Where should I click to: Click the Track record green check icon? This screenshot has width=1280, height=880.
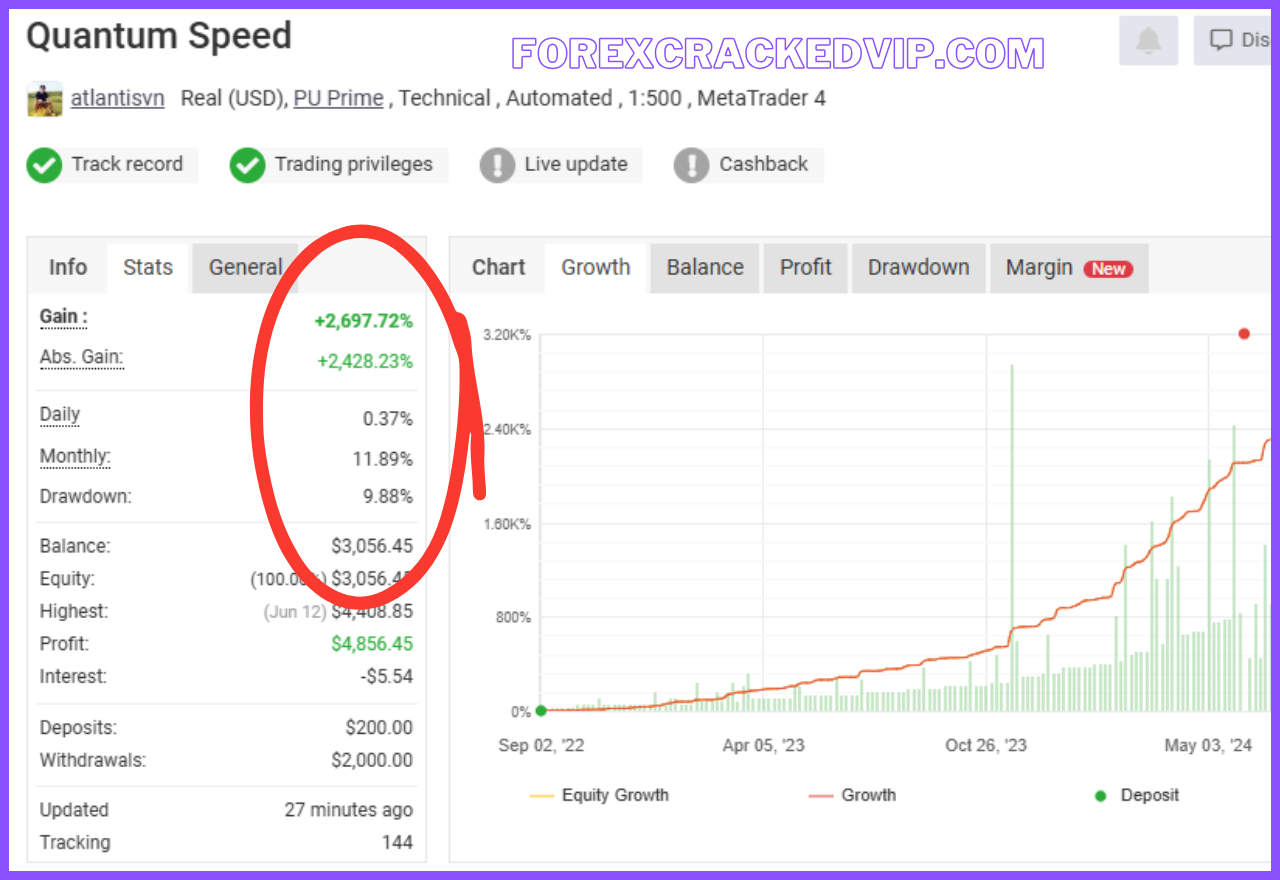pos(45,165)
